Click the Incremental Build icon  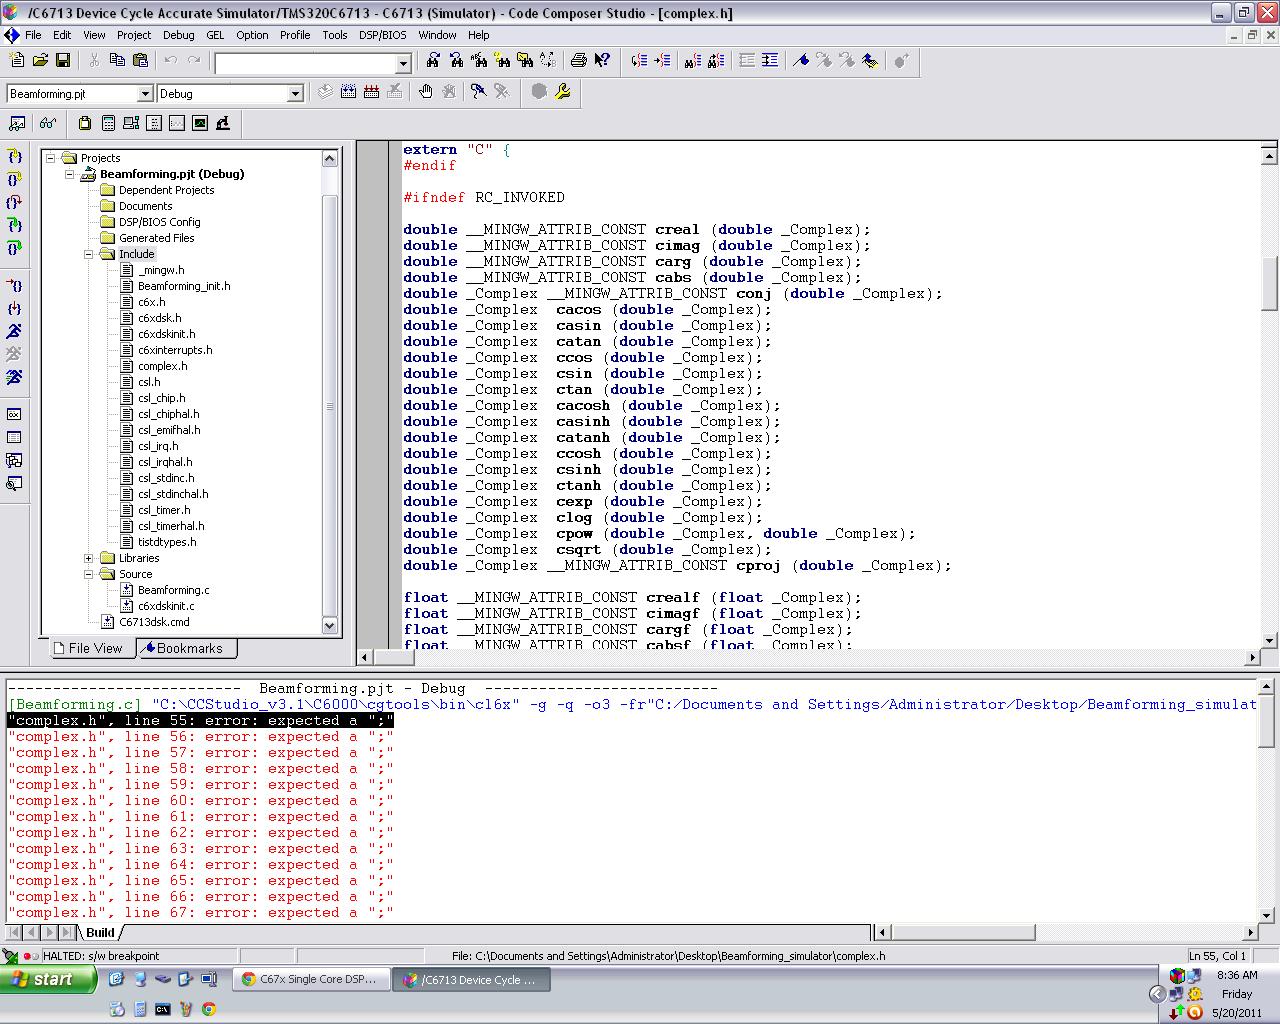click(348, 92)
